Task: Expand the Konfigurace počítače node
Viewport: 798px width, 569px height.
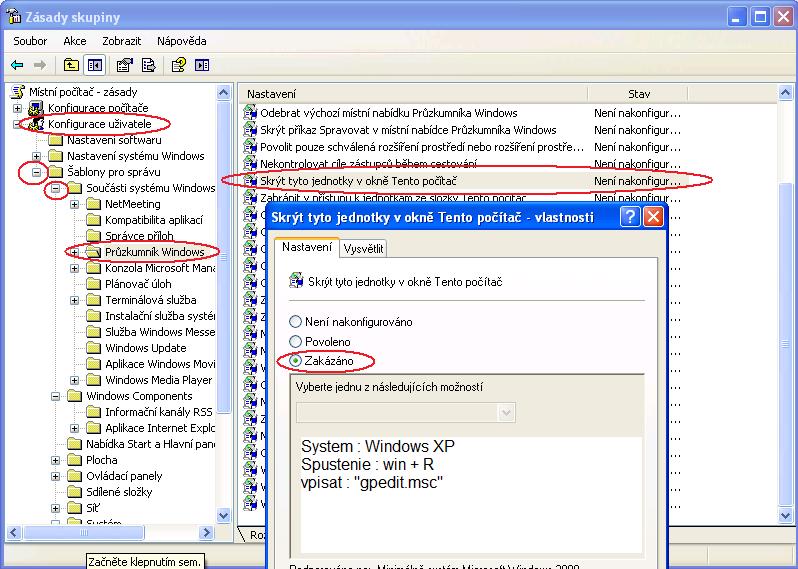Action: (x=17, y=108)
